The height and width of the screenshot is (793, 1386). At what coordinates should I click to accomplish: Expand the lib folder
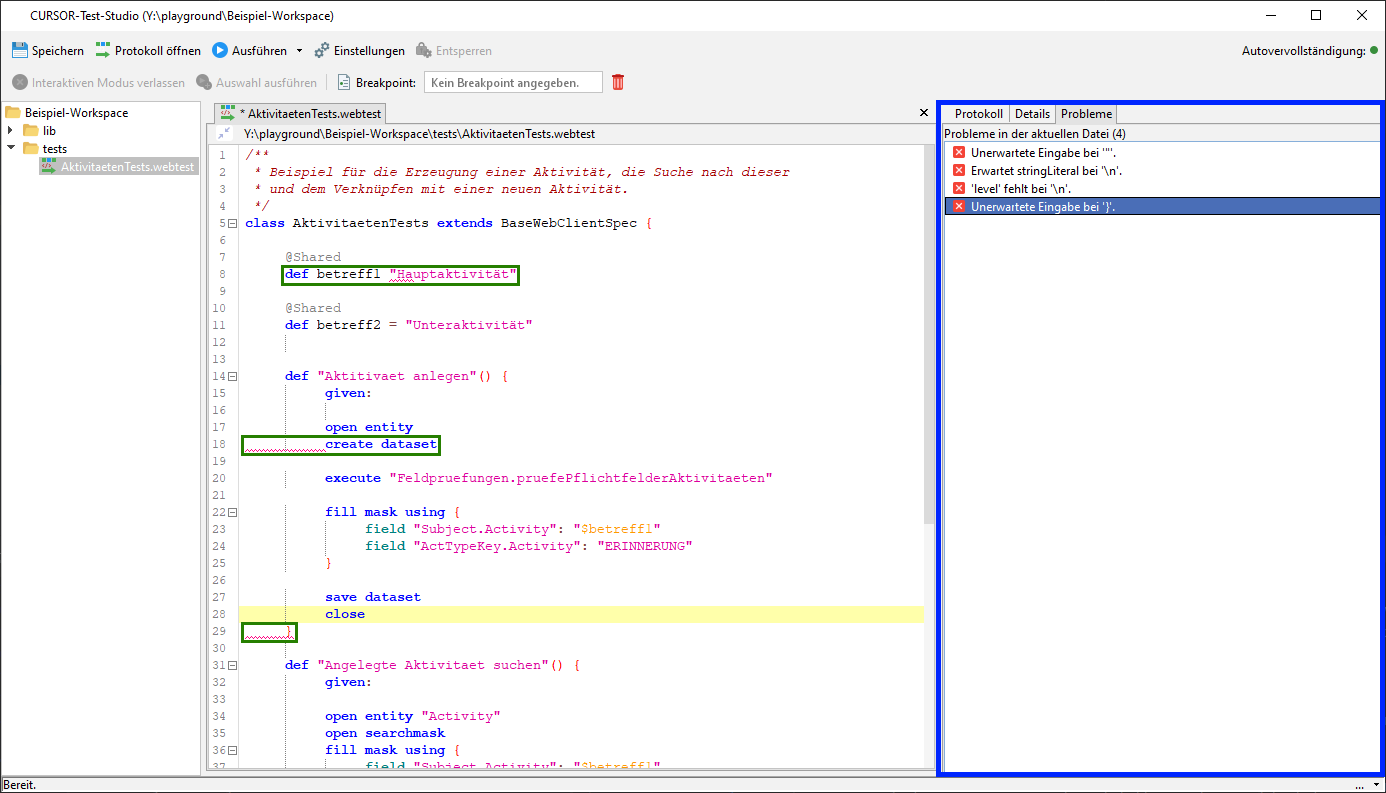coord(11,131)
